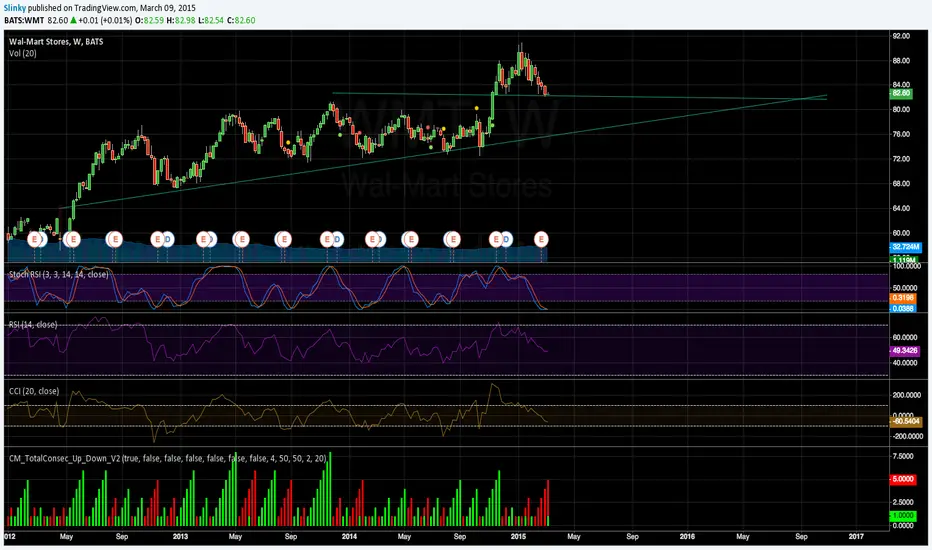Image resolution: width=932 pixels, height=550 pixels.
Task: Click the 2015 label on time axis
Action: tap(518, 536)
